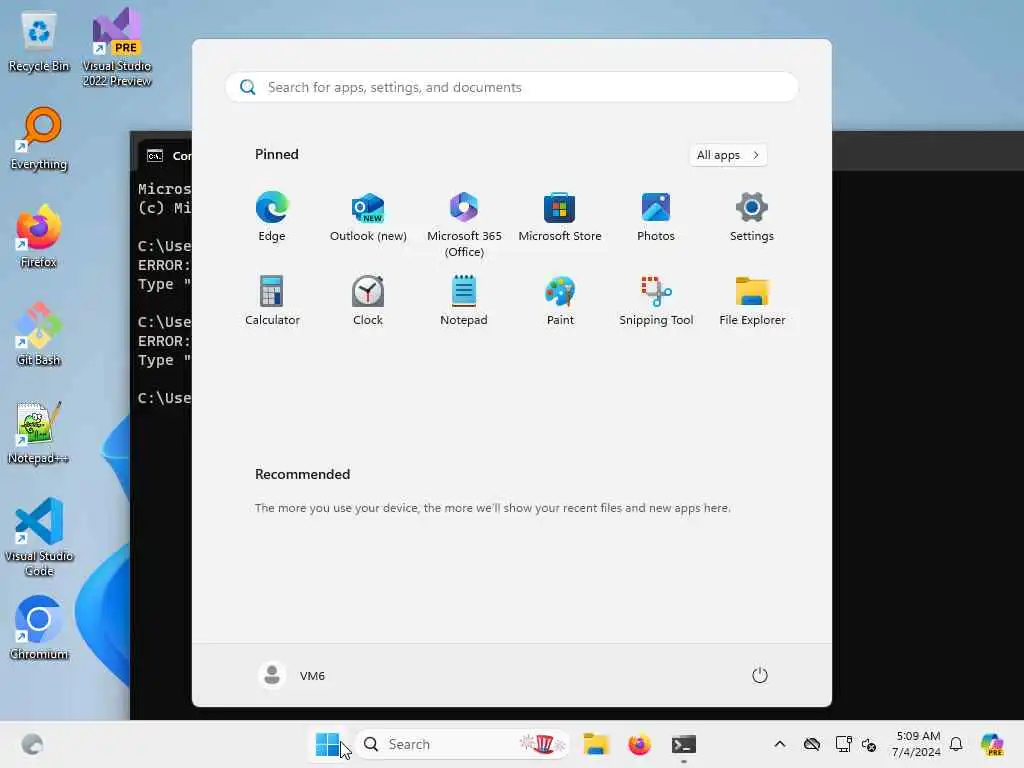
Task: Launch Outlook (new) pinned app
Action: 368,217
